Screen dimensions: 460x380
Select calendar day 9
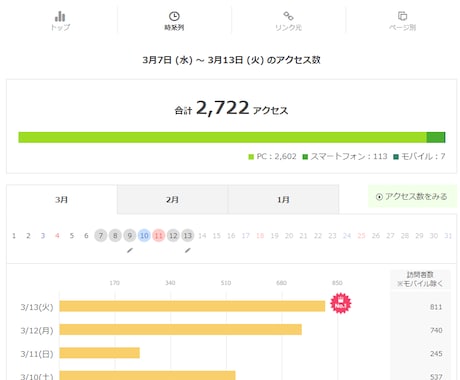(130, 236)
